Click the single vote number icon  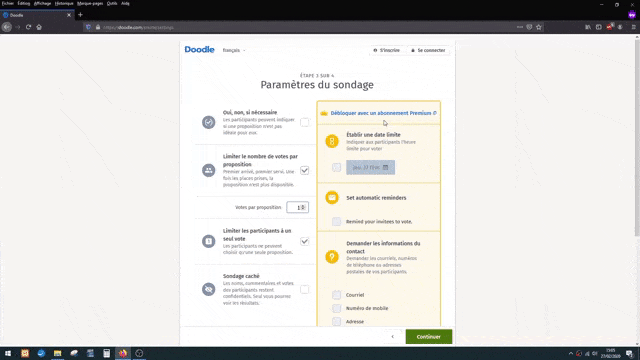[209, 241]
